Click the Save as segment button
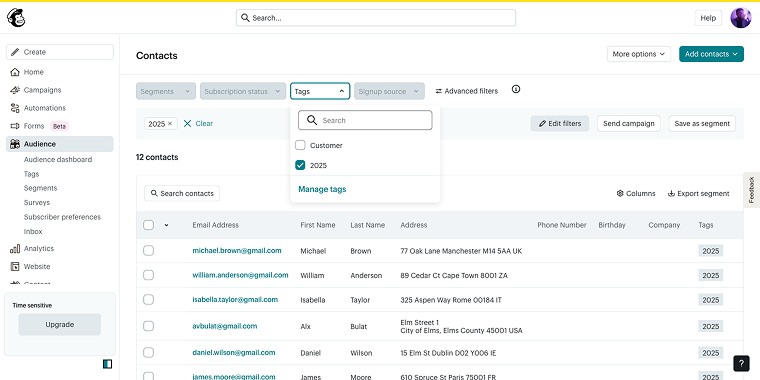The width and height of the screenshot is (760, 380). tap(702, 124)
